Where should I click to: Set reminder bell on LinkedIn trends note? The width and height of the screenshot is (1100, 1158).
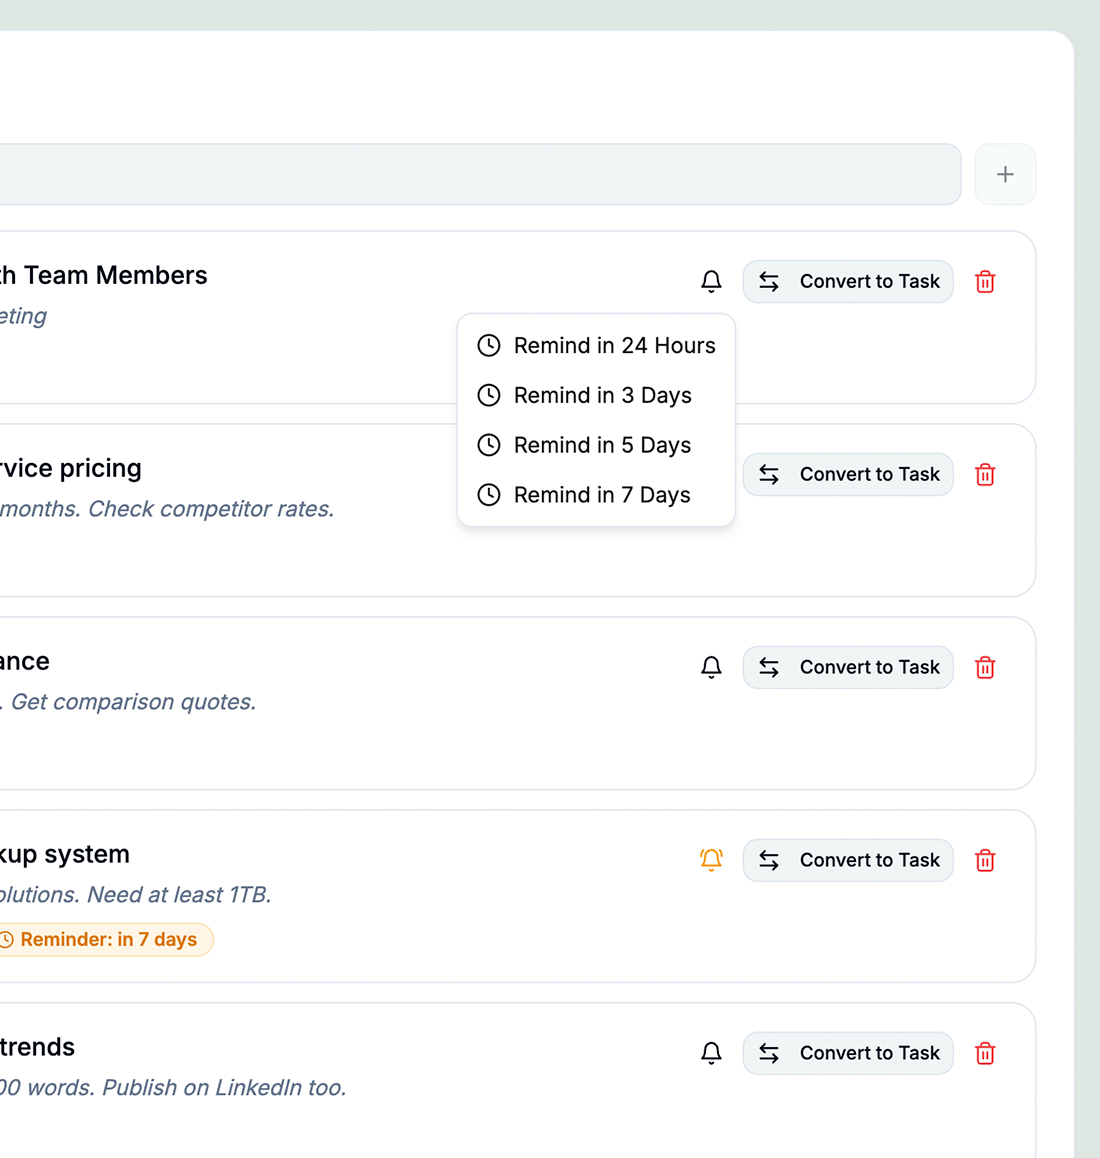point(711,1052)
